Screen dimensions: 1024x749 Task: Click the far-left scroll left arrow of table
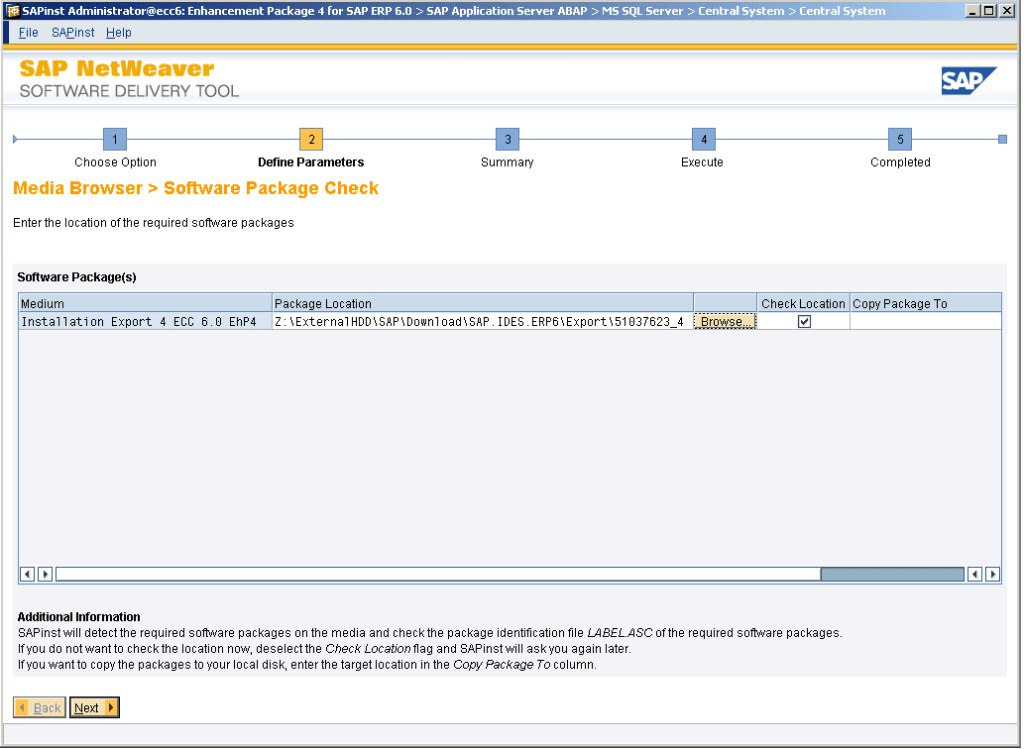click(x=27, y=574)
